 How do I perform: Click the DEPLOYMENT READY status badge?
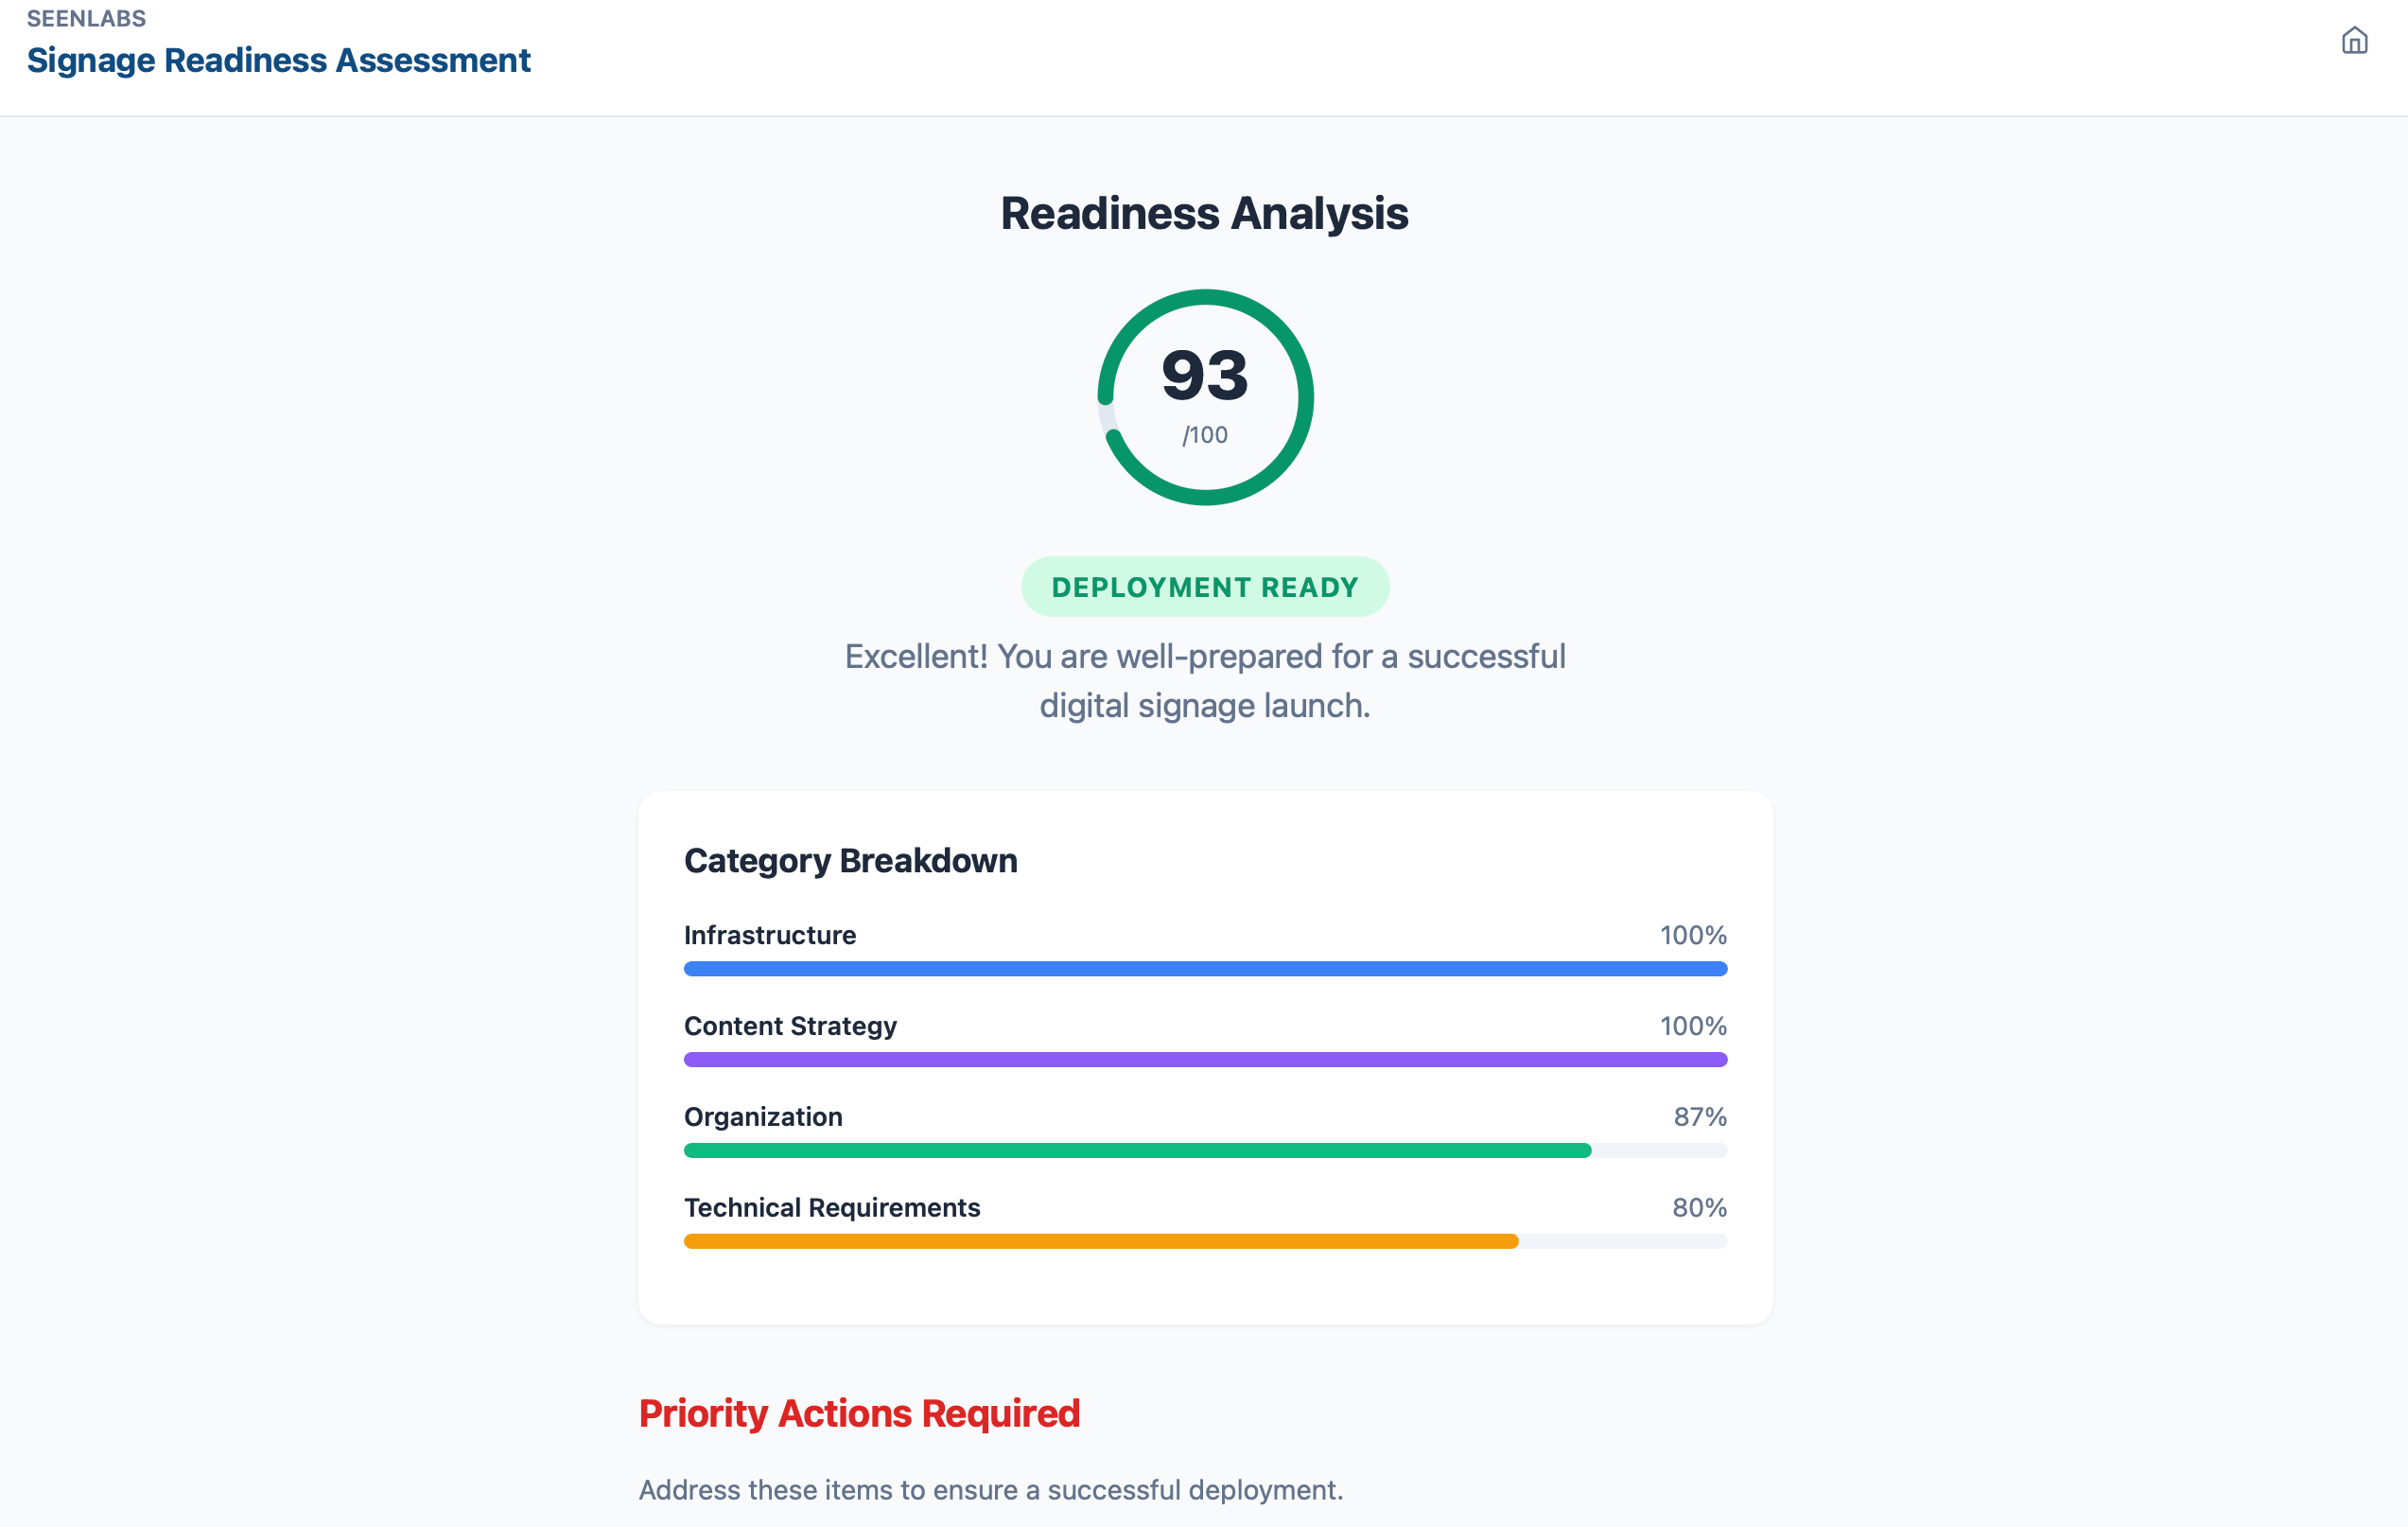click(x=1204, y=587)
